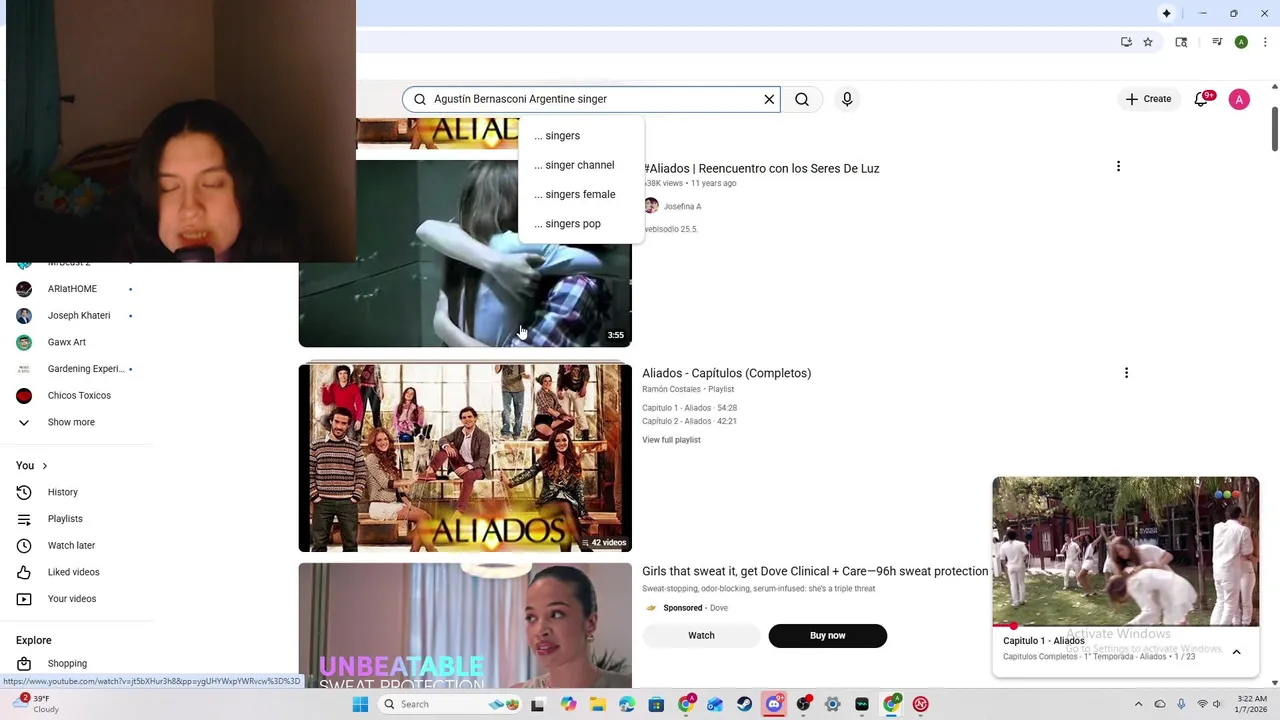The image size is (1280, 720).
Task: Open Watch later in sidebar
Action: point(72,545)
